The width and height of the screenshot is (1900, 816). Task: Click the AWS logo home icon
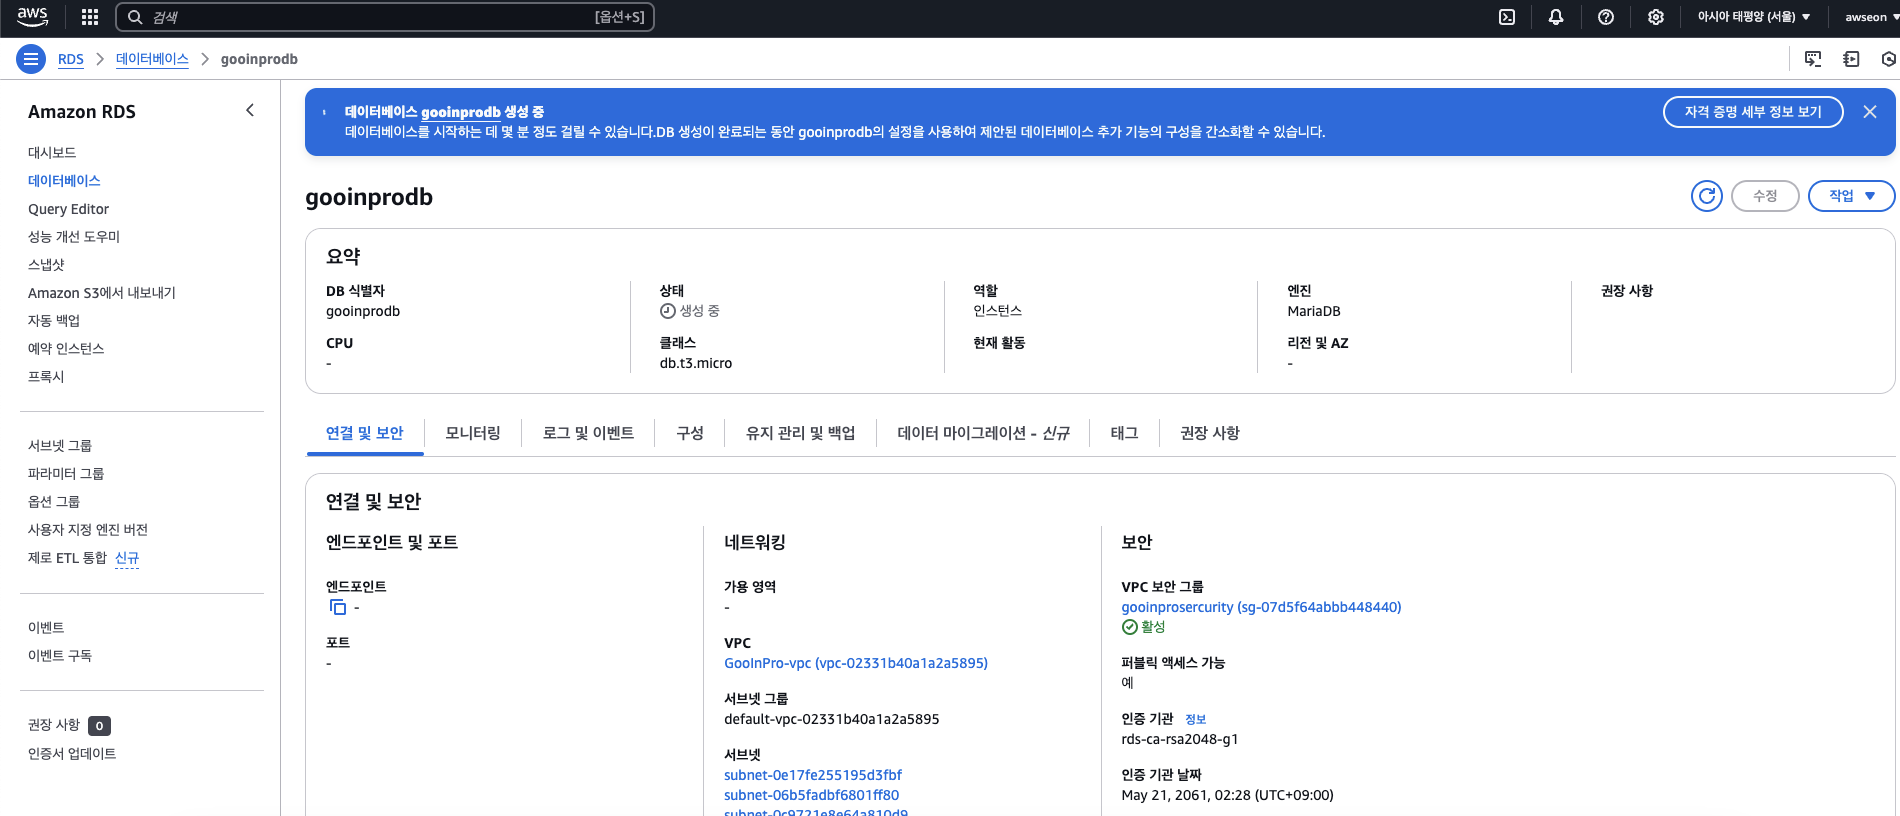tap(32, 16)
